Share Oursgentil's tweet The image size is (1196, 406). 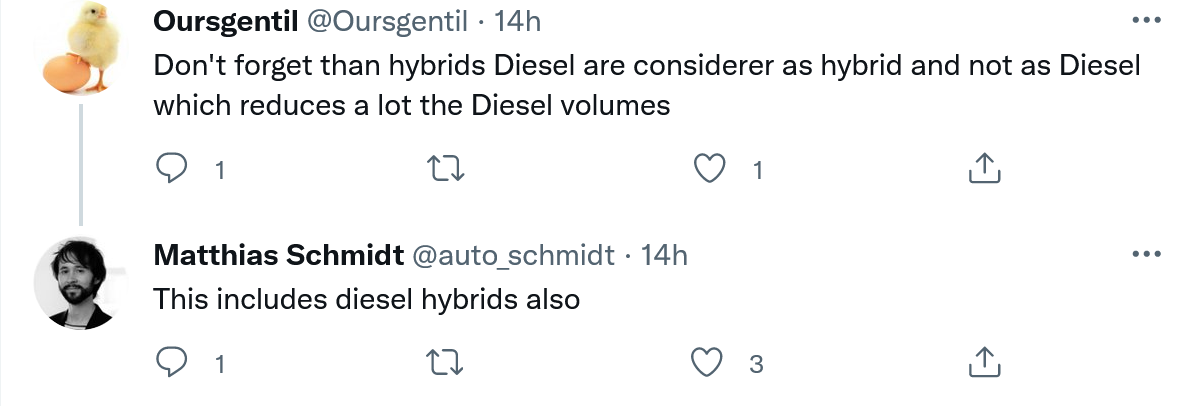(985, 169)
